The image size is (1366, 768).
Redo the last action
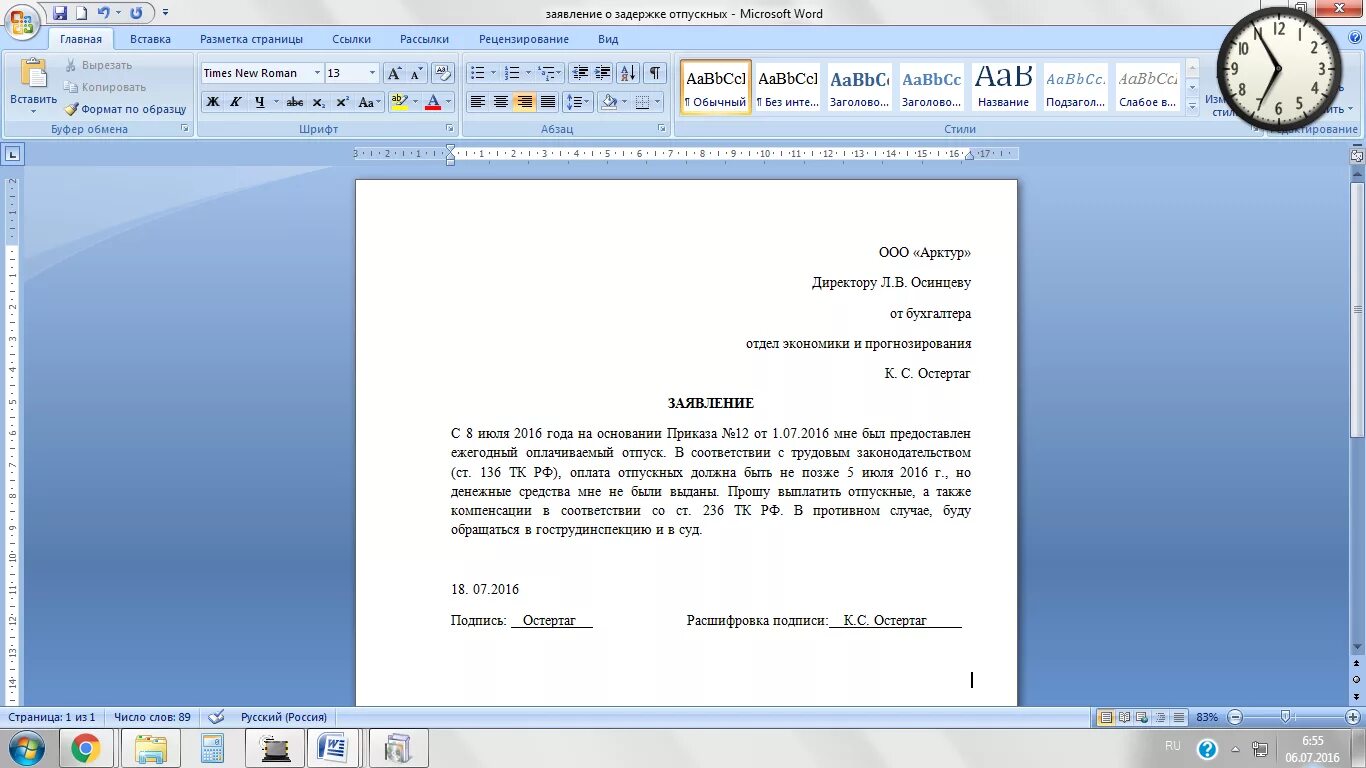click(x=136, y=13)
